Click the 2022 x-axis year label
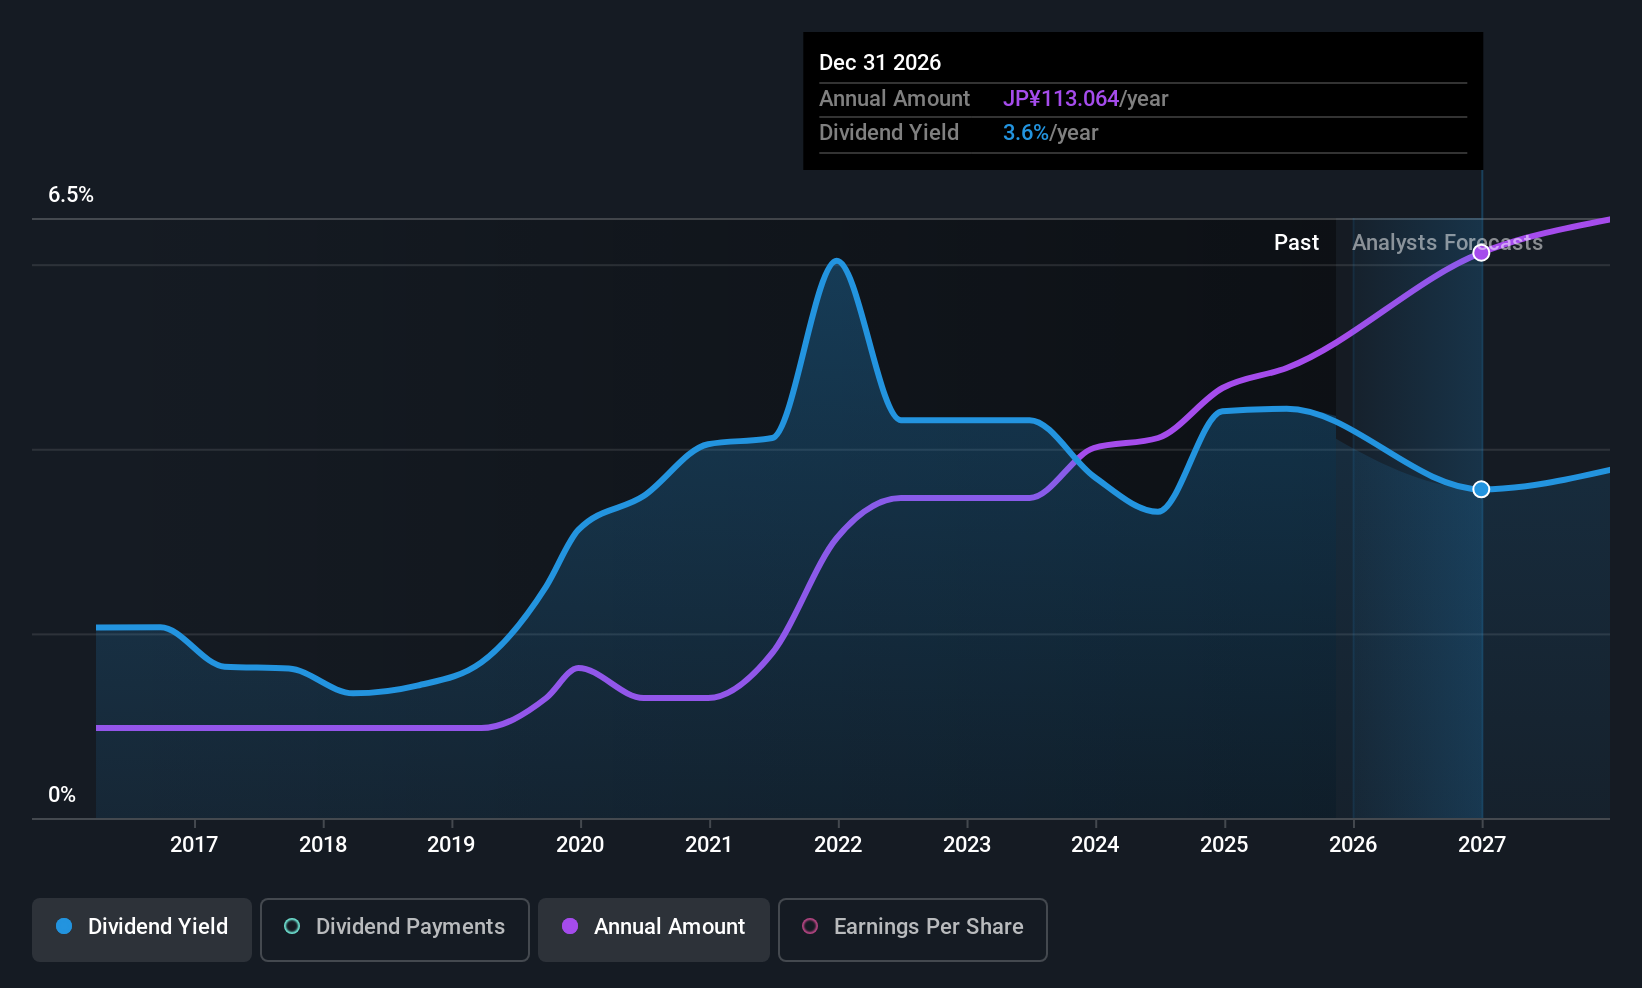This screenshot has height=988, width=1642. point(838,845)
